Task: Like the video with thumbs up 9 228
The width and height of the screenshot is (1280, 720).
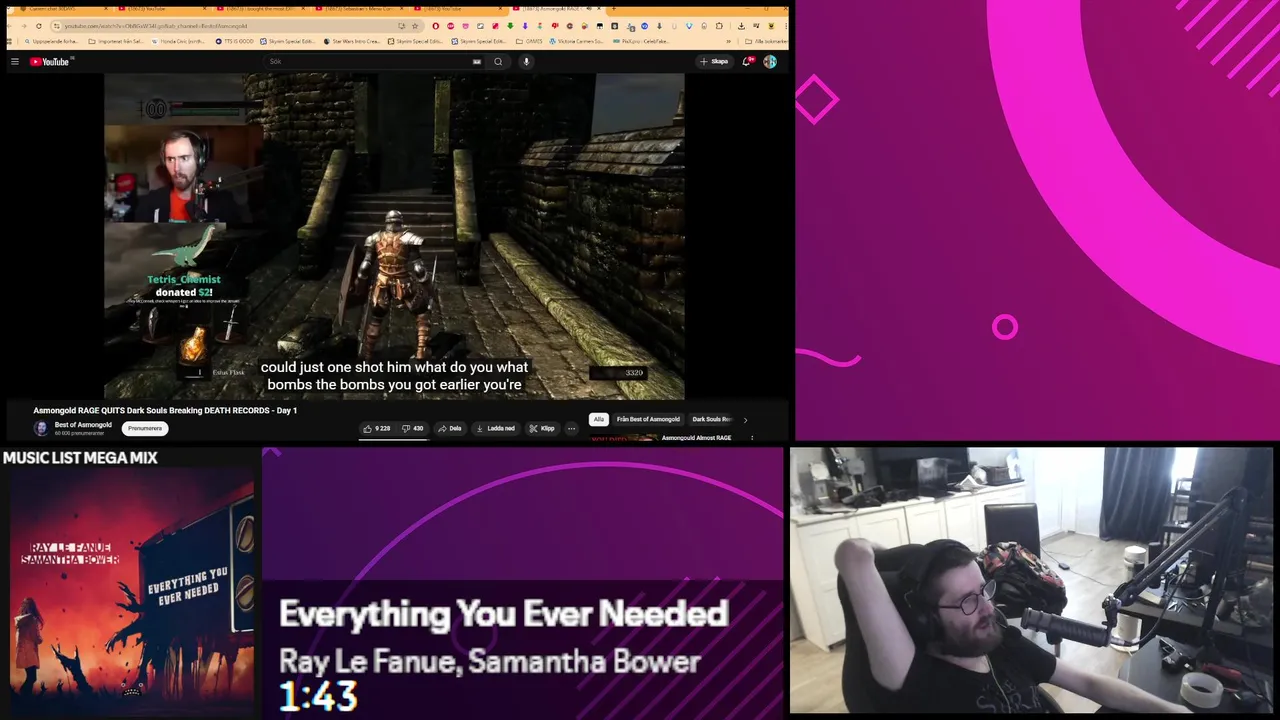Action: coord(377,428)
